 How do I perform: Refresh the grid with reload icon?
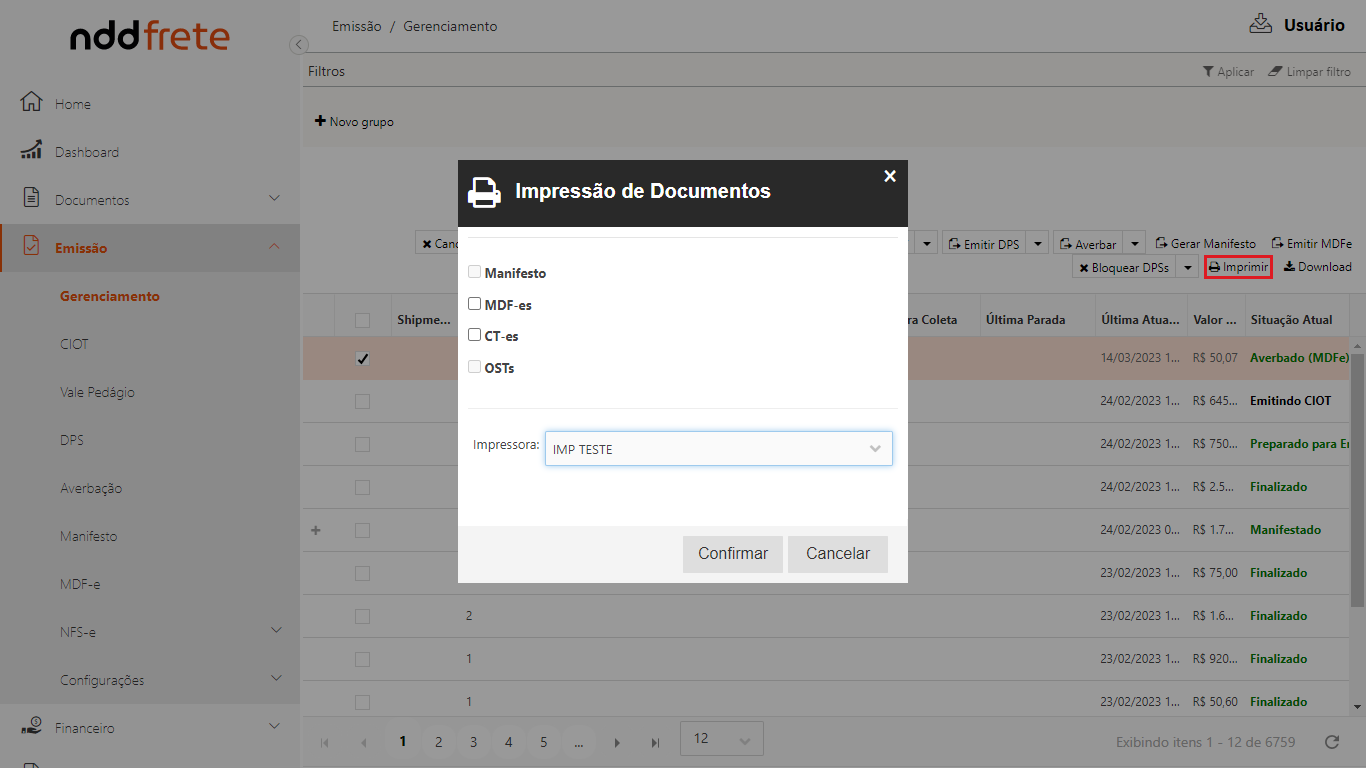[1331, 742]
